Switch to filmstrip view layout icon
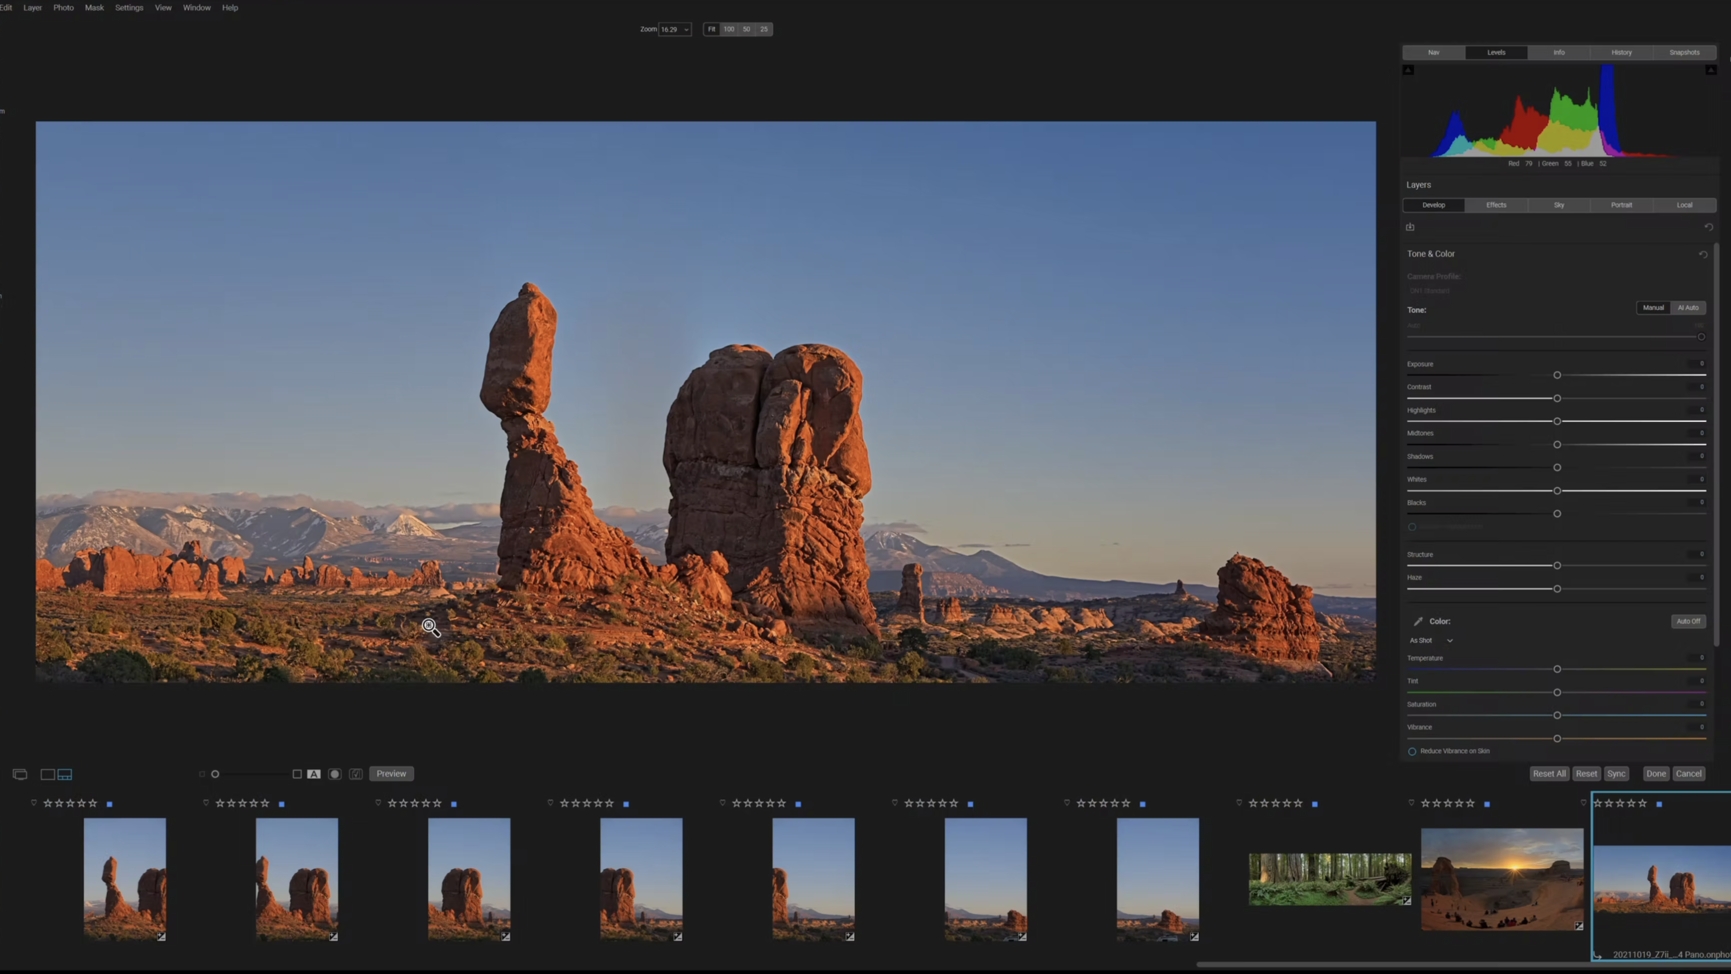Viewport: 1731px width, 974px height. pyautogui.click(x=65, y=774)
